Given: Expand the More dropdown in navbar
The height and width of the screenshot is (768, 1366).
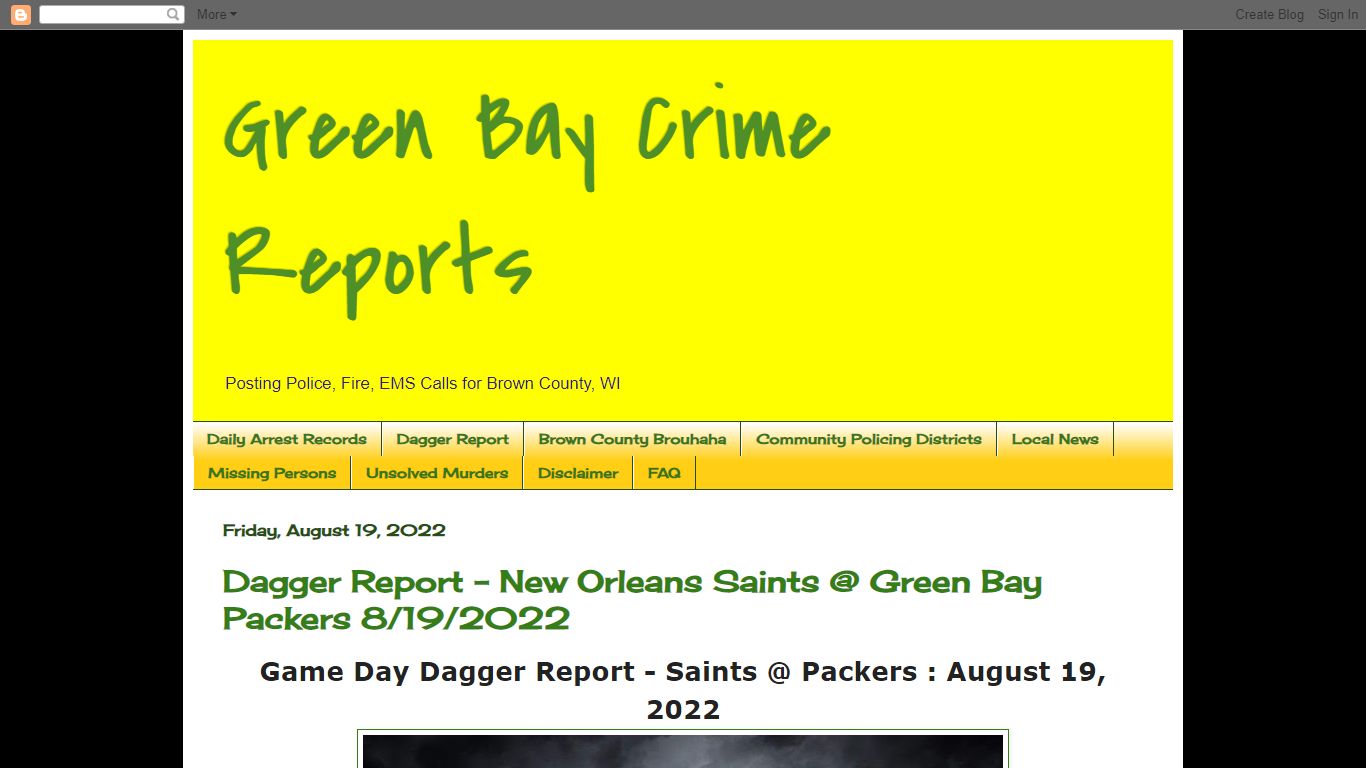Looking at the screenshot, I should tap(217, 14).
